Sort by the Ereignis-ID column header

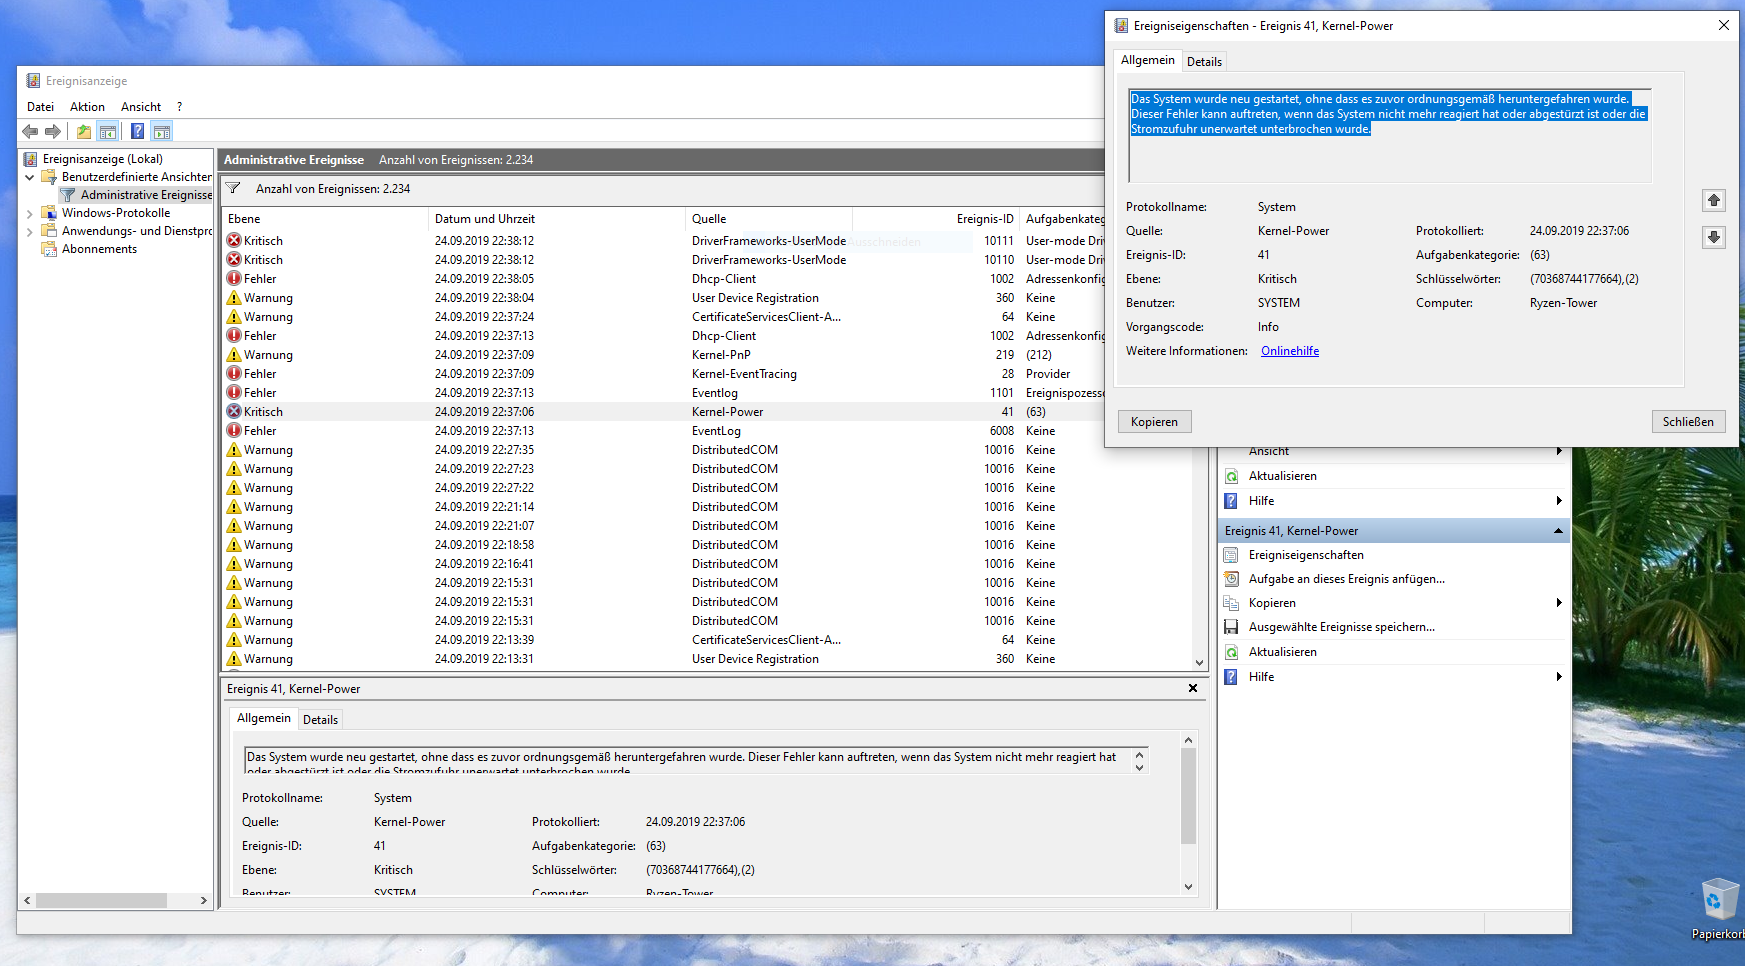click(x=936, y=219)
